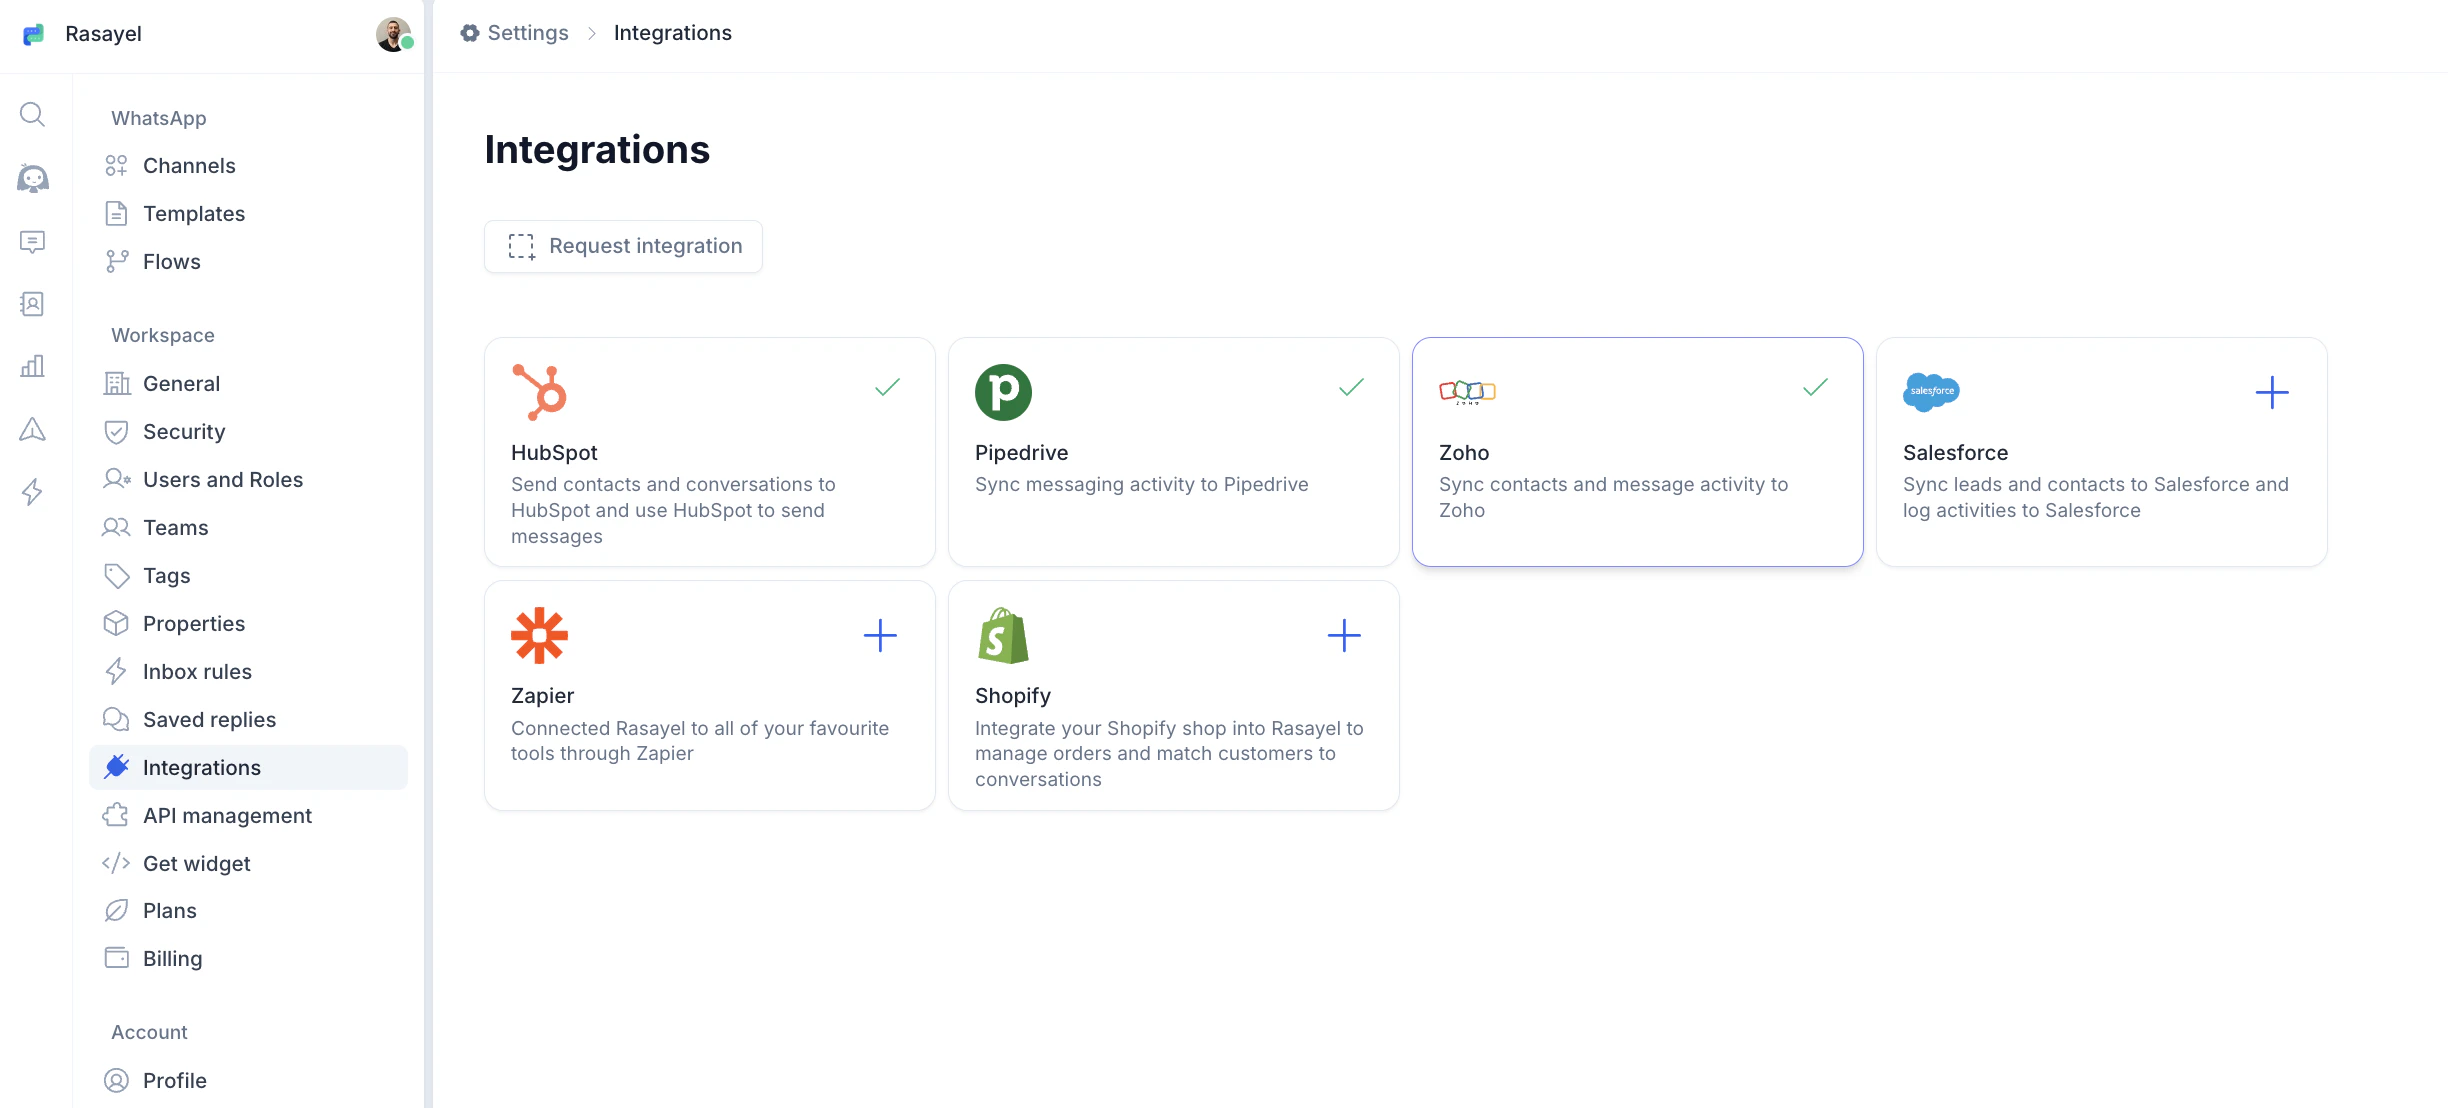Open General workspace settings
Image resolution: width=2448 pixels, height=1108 pixels.
(248, 384)
